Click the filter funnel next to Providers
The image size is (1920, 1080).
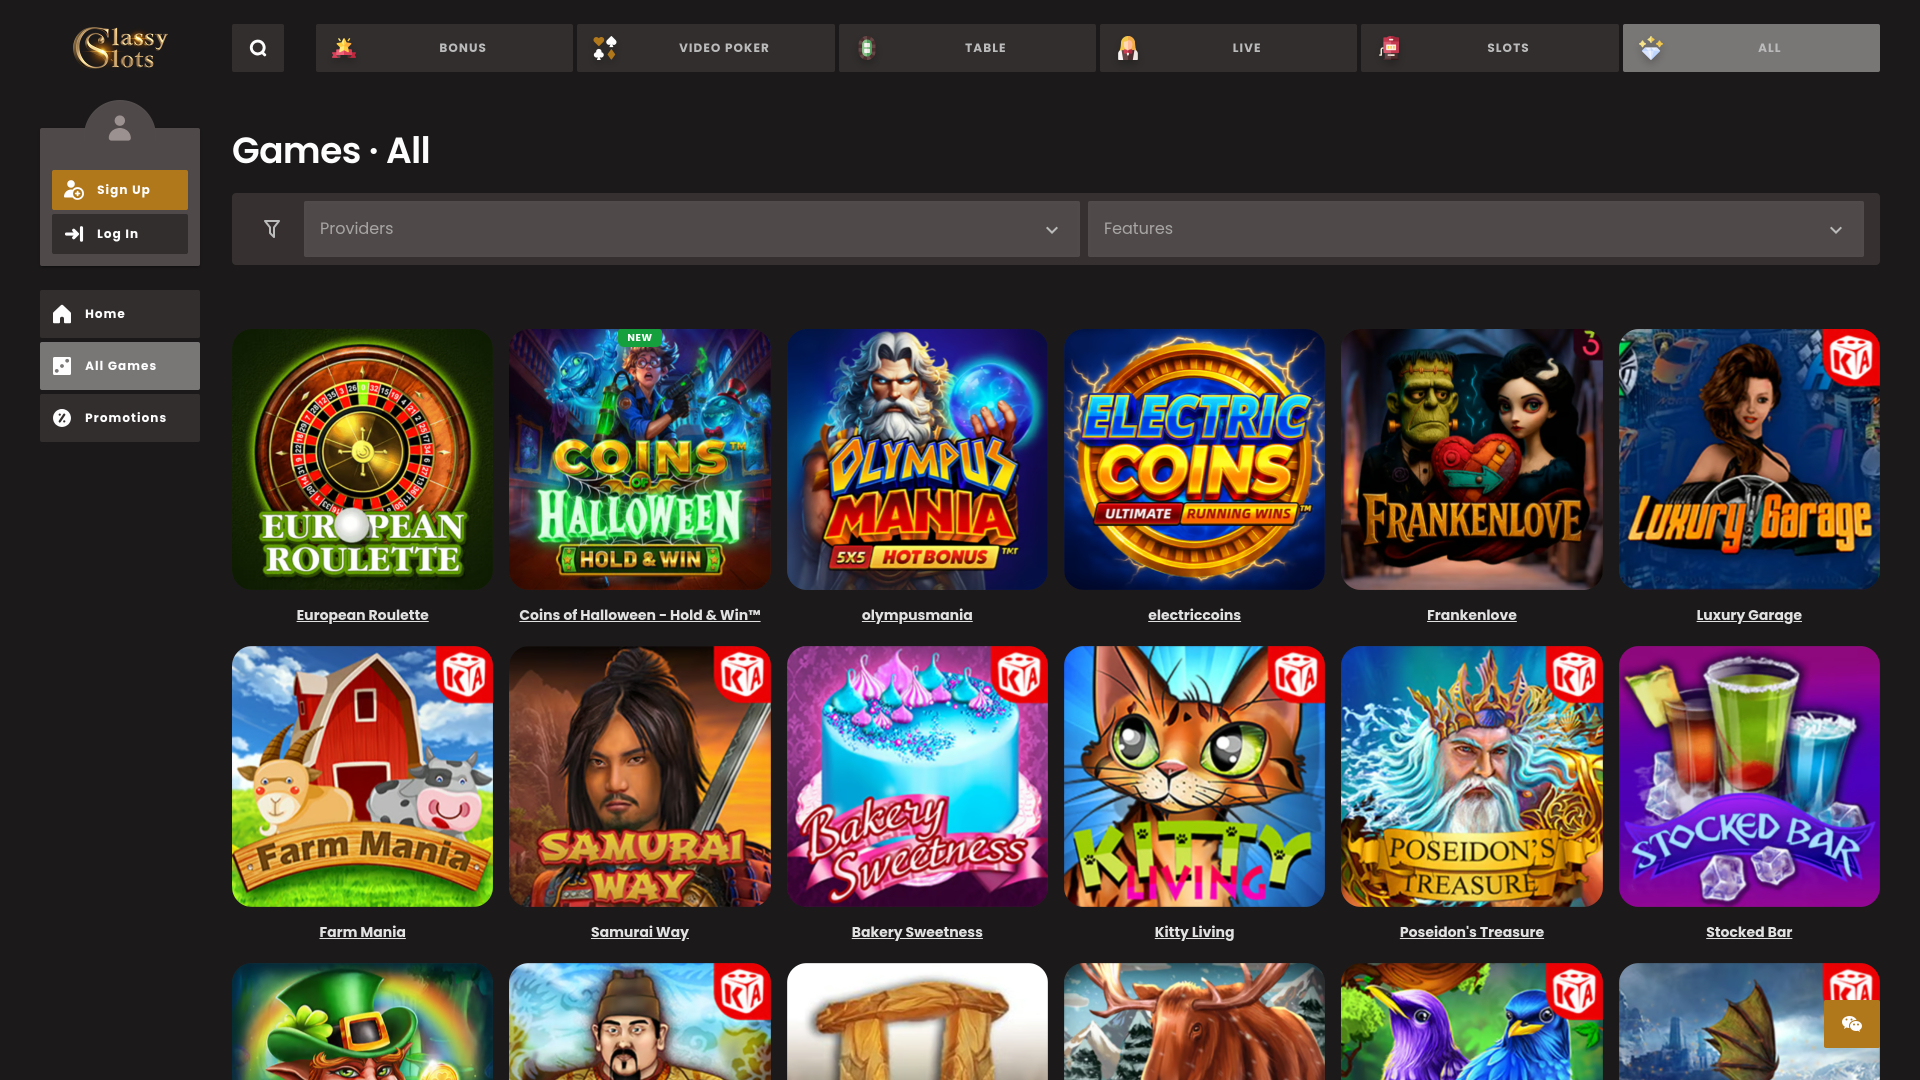[x=271, y=228]
